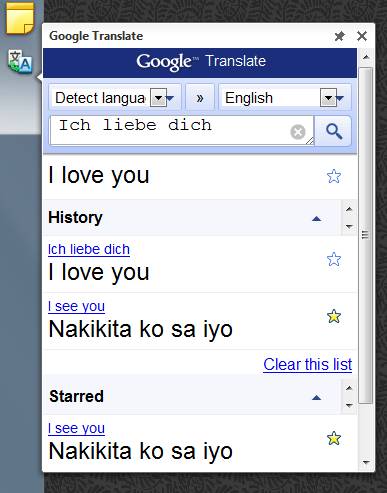This screenshot has width=387, height=493.
Task: Open the Detect language source dropdown
Action: pyautogui.click(x=159, y=98)
